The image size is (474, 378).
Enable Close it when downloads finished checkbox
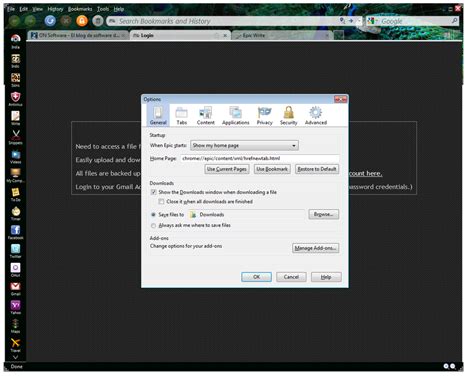pos(161,202)
